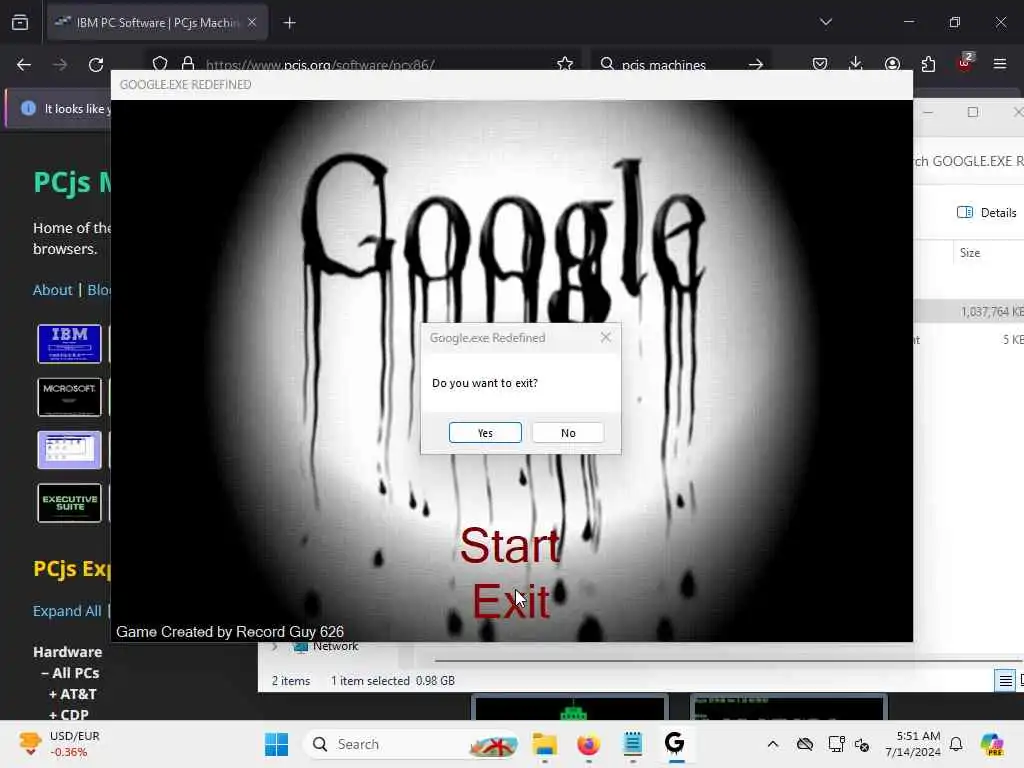Submit search with the arrow icon
The image size is (1024, 768).
tap(756, 64)
